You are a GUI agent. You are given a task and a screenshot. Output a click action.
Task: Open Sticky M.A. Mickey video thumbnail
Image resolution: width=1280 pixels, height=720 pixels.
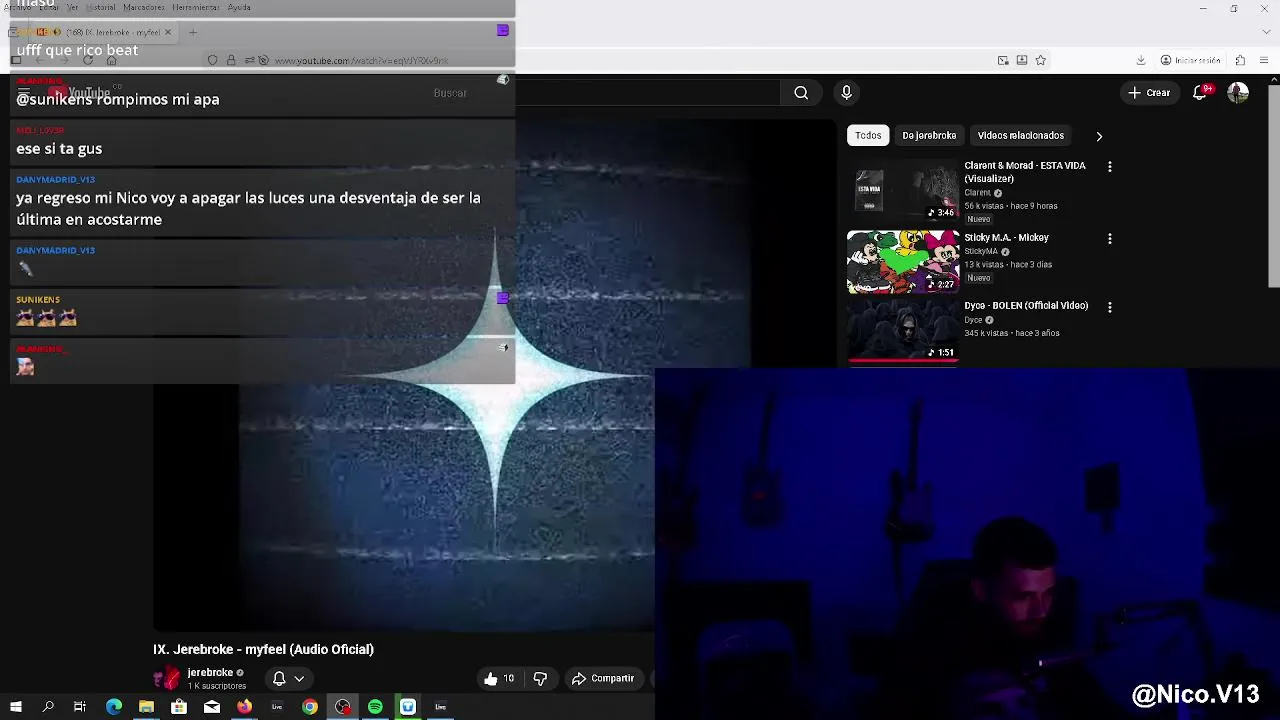903,262
